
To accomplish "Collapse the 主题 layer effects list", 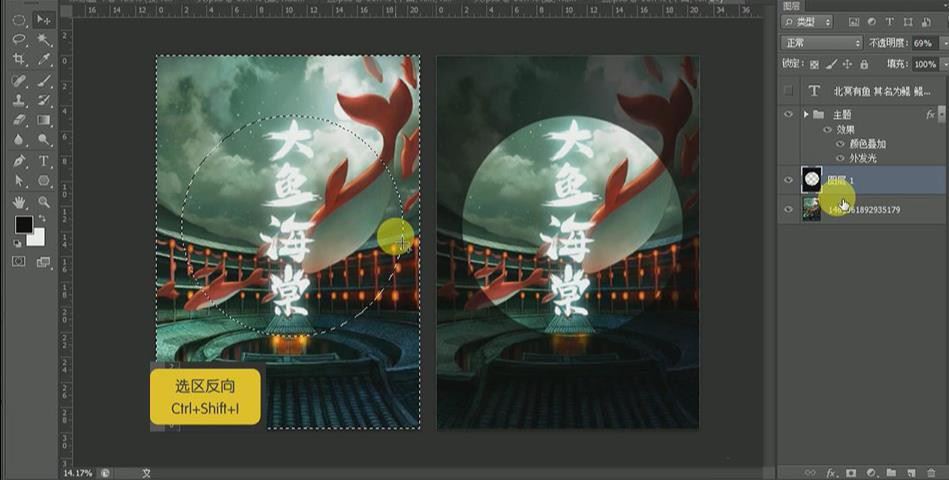I will pyautogui.click(x=941, y=114).
